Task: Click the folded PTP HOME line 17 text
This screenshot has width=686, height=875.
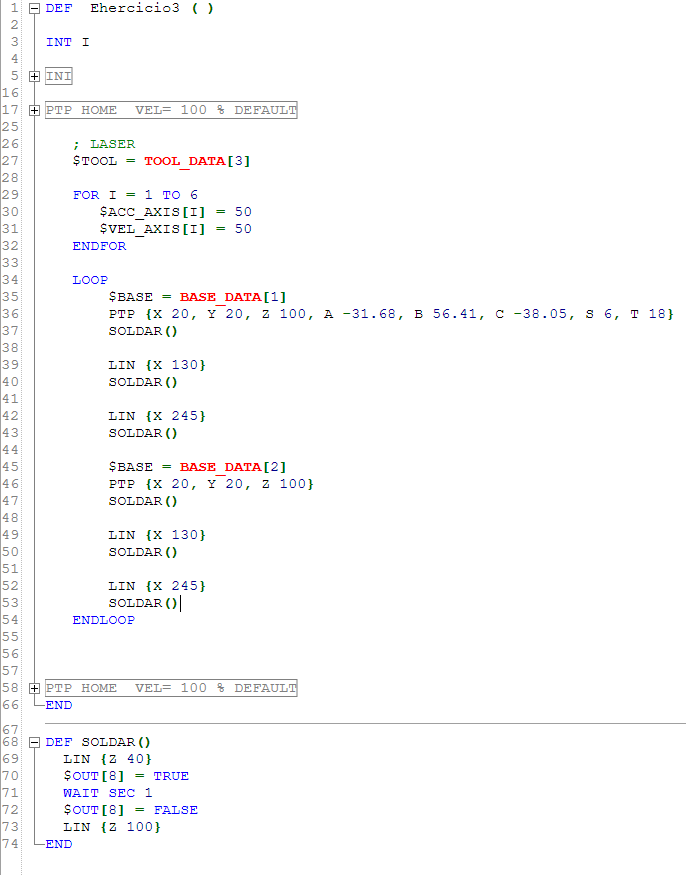Action: point(171,110)
